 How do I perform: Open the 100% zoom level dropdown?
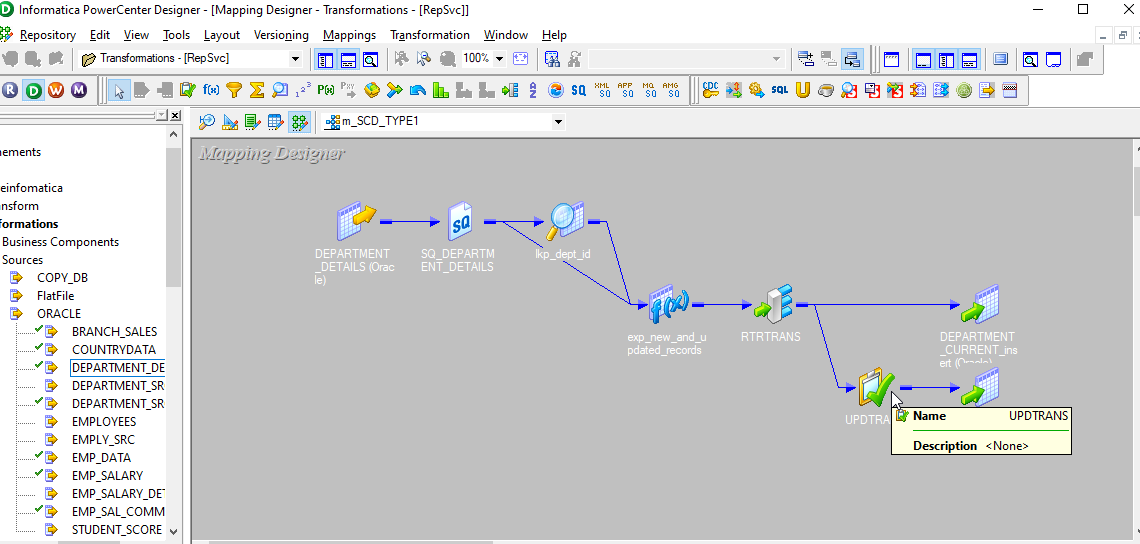pyautogui.click(x=499, y=59)
